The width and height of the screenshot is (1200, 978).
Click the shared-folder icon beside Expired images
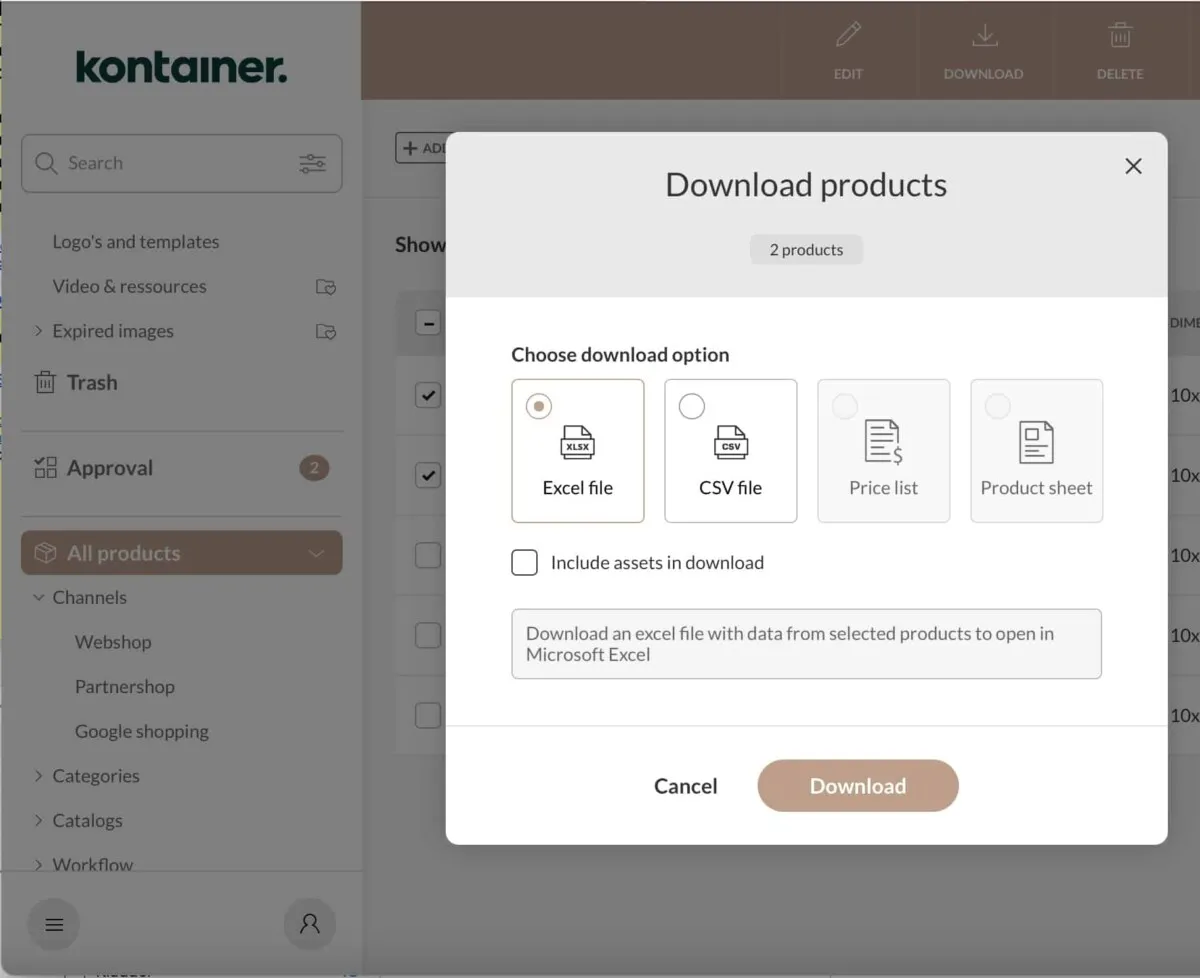(326, 331)
